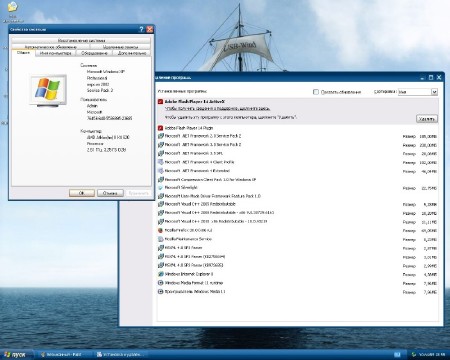Click the Microsoft Windows XP text in System Properties

(106, 72)
